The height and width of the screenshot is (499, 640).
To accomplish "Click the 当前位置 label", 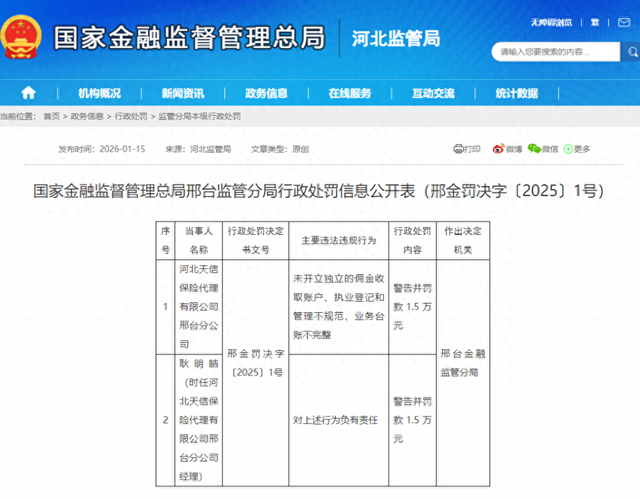I will point(17,116).
